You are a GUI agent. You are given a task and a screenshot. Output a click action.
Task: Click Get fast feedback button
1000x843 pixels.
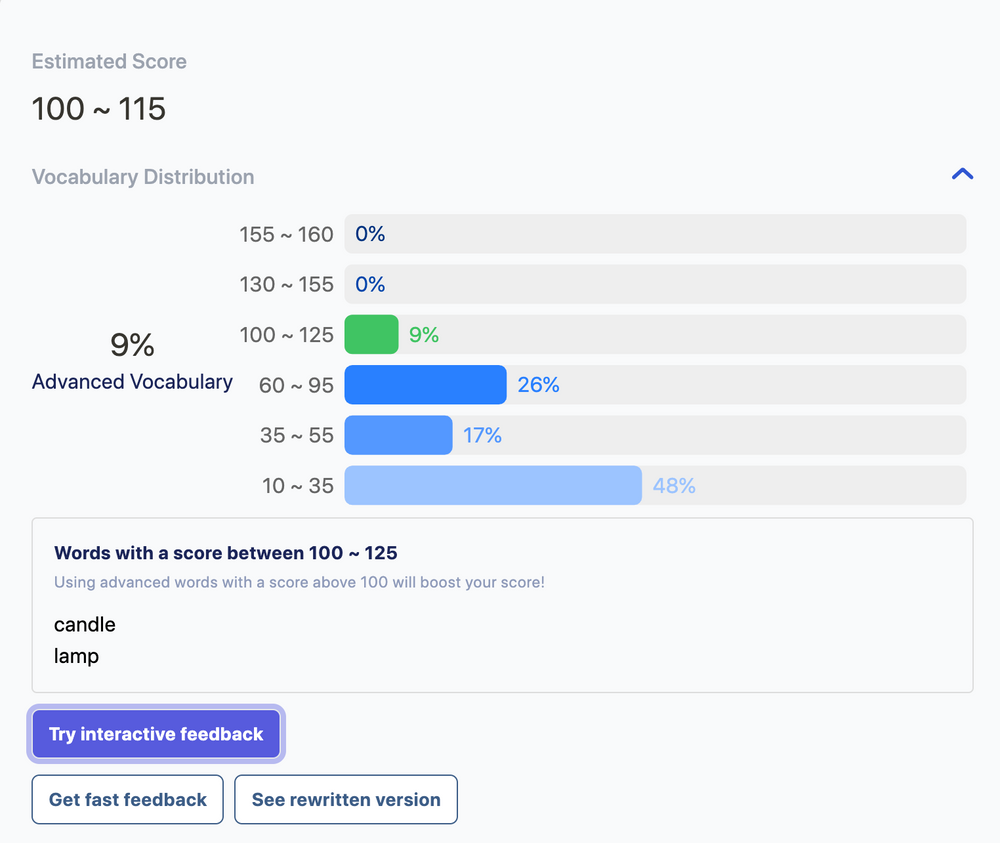[x=128, y=800]
